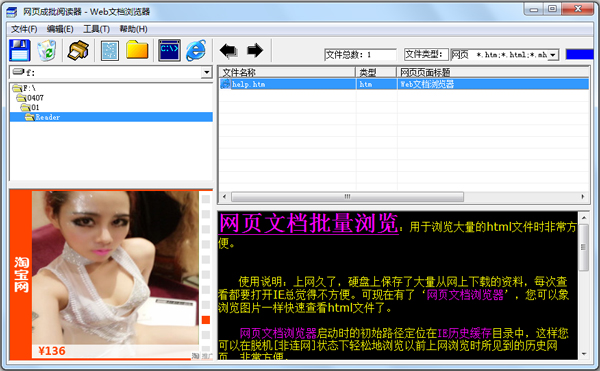600x371 pixels.
Task: Click the blue color swatch box
Action: tap(579, 55)
